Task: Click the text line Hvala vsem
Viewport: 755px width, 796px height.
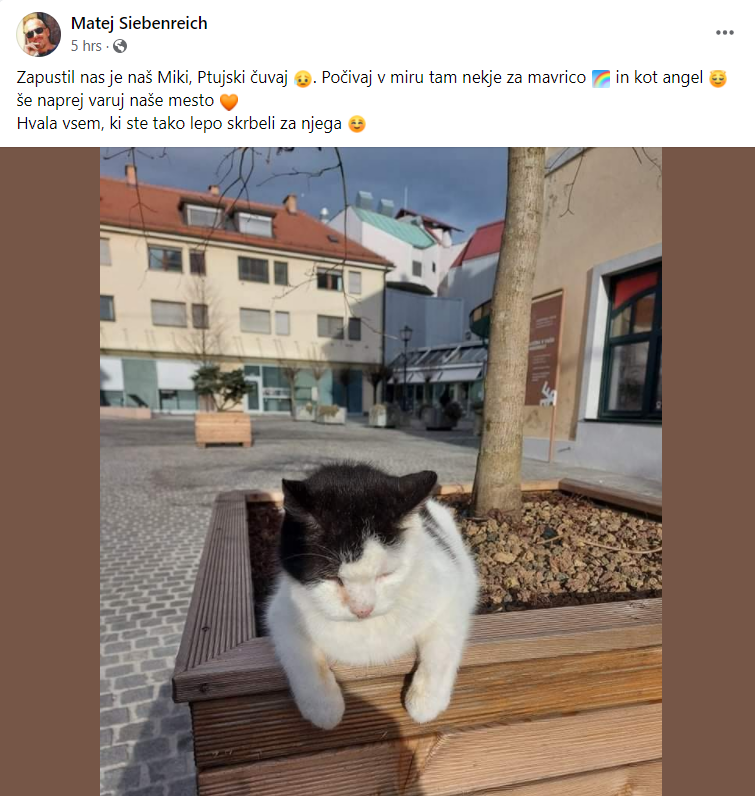Action: (191, 124)
